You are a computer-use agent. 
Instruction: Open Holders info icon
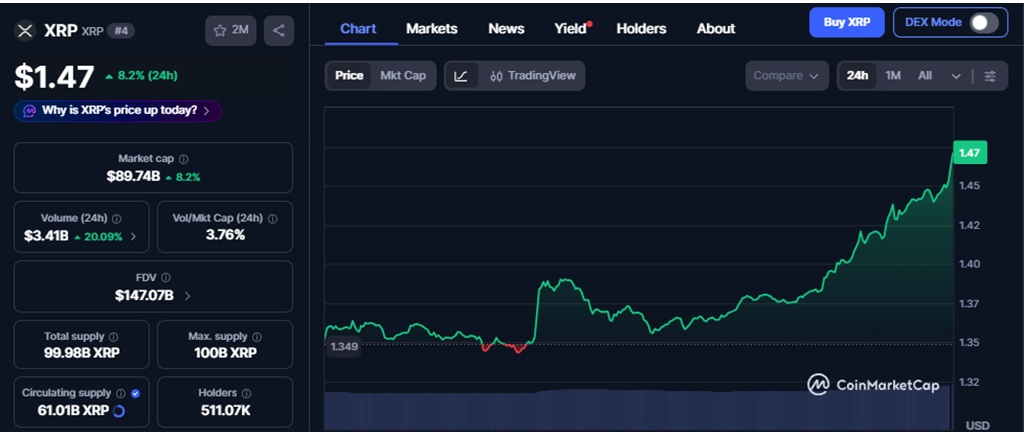(246, 393)
